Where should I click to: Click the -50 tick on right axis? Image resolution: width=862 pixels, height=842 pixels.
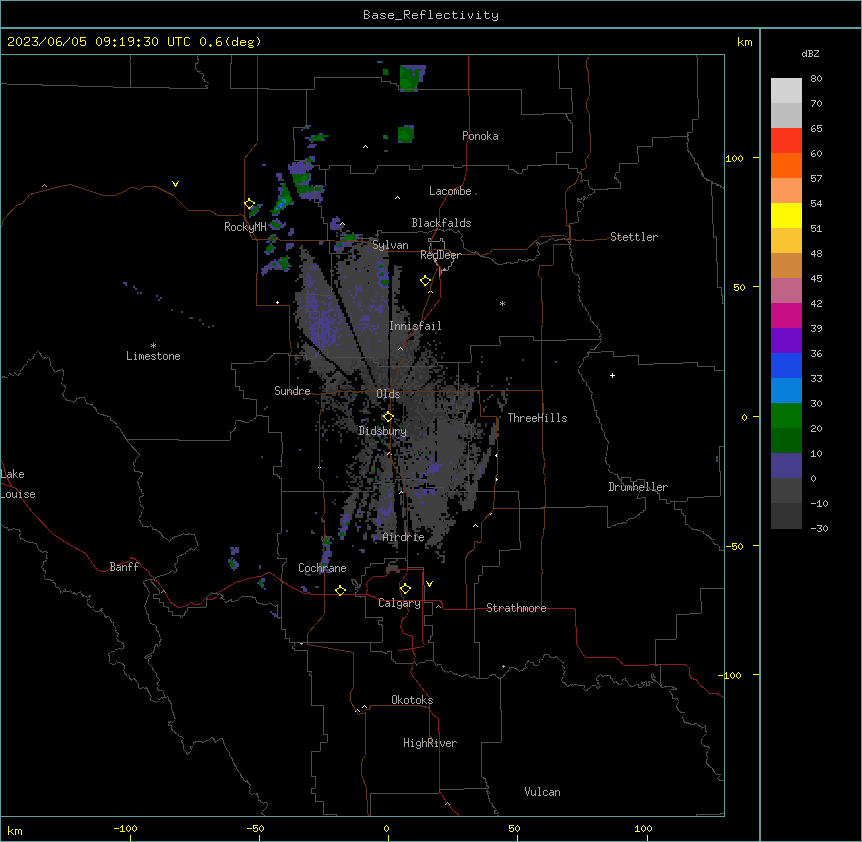[734, 546]
